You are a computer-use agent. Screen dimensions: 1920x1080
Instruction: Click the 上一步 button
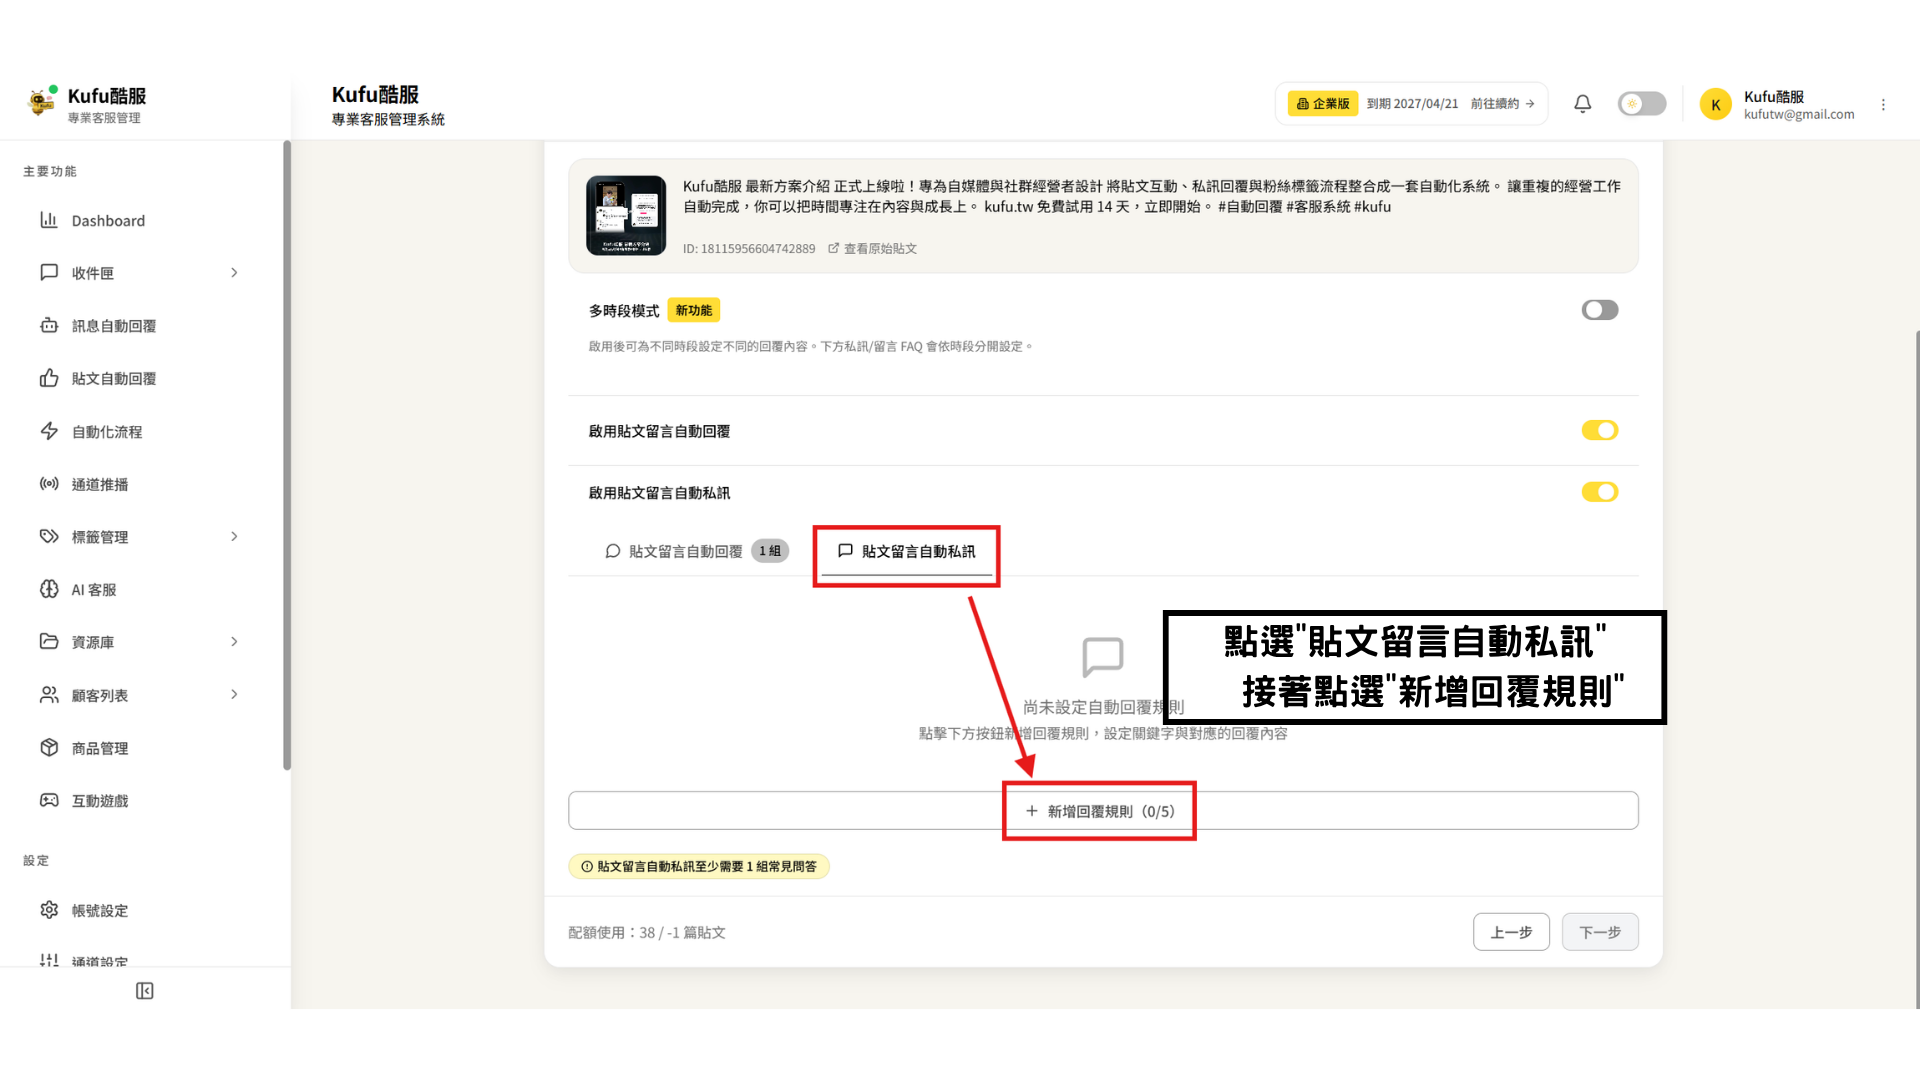(x=1511, y=932)
